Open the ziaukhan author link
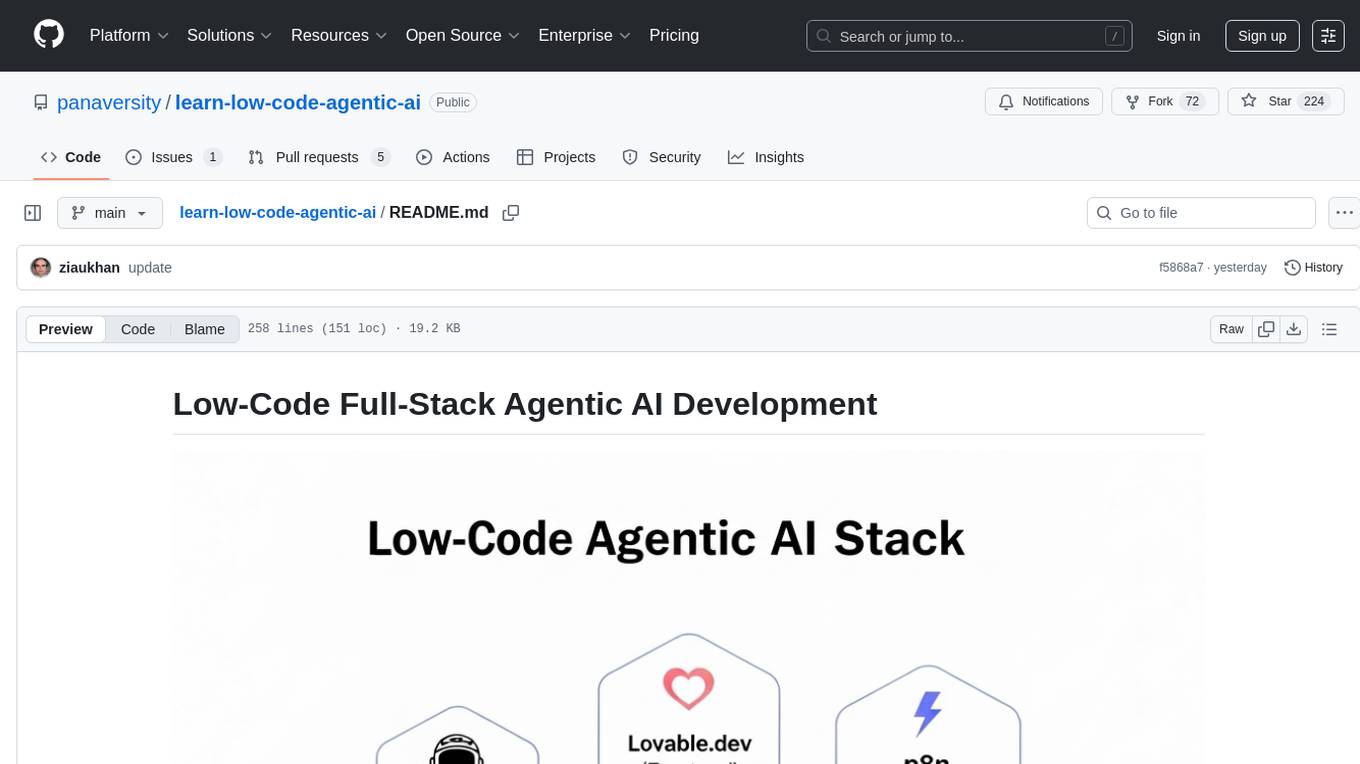The width and height of the screenshot is (1360, 764). point(89,267)
